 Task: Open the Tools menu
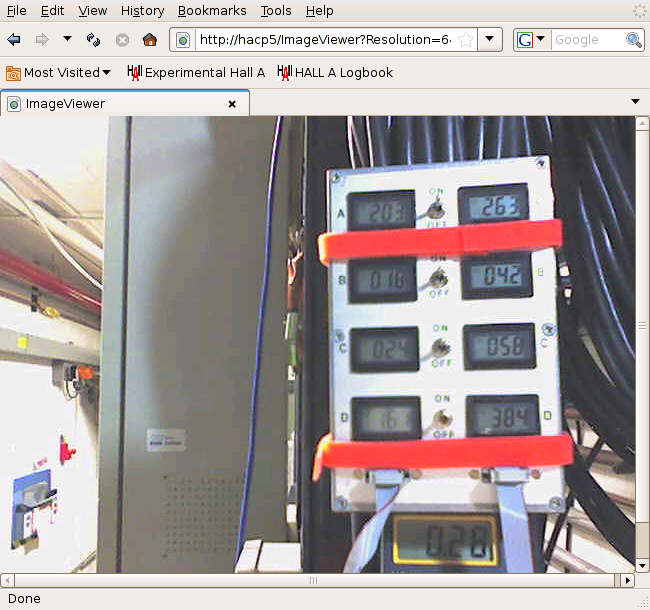(x=276, y=11)
